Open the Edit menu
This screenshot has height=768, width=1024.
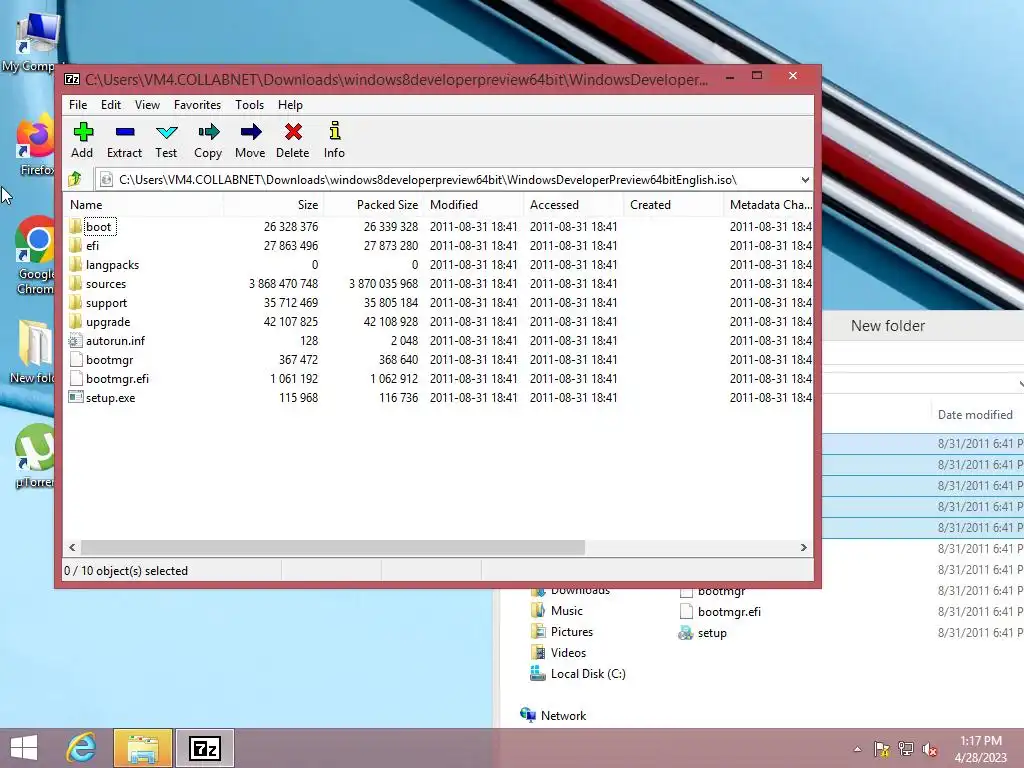110,104
